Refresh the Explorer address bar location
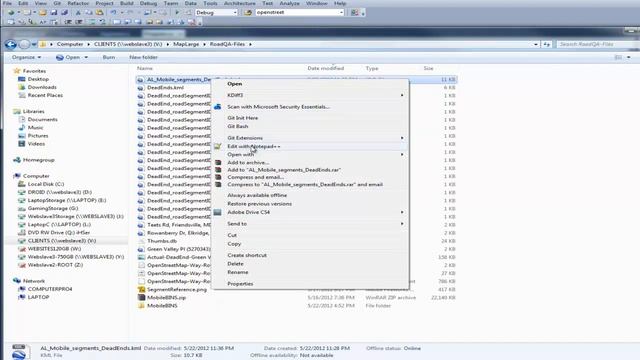This screenshot has height=360, width=640. tap(547, 44)
